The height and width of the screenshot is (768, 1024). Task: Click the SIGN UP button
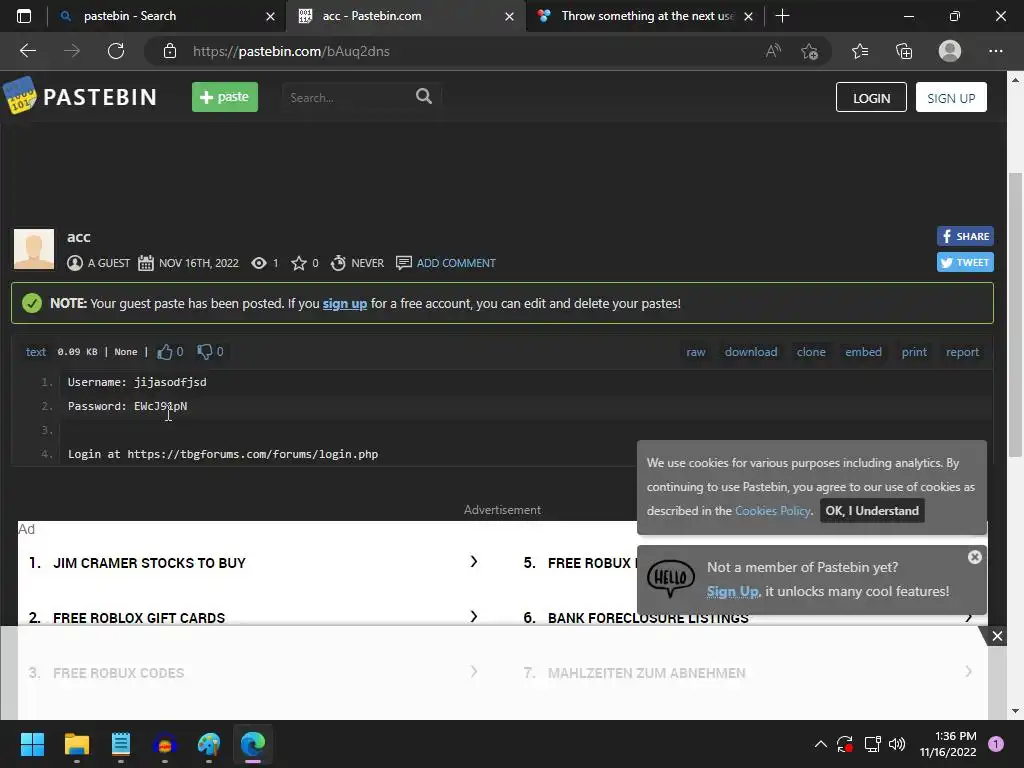pyautogui.click(x=951, y=97)
